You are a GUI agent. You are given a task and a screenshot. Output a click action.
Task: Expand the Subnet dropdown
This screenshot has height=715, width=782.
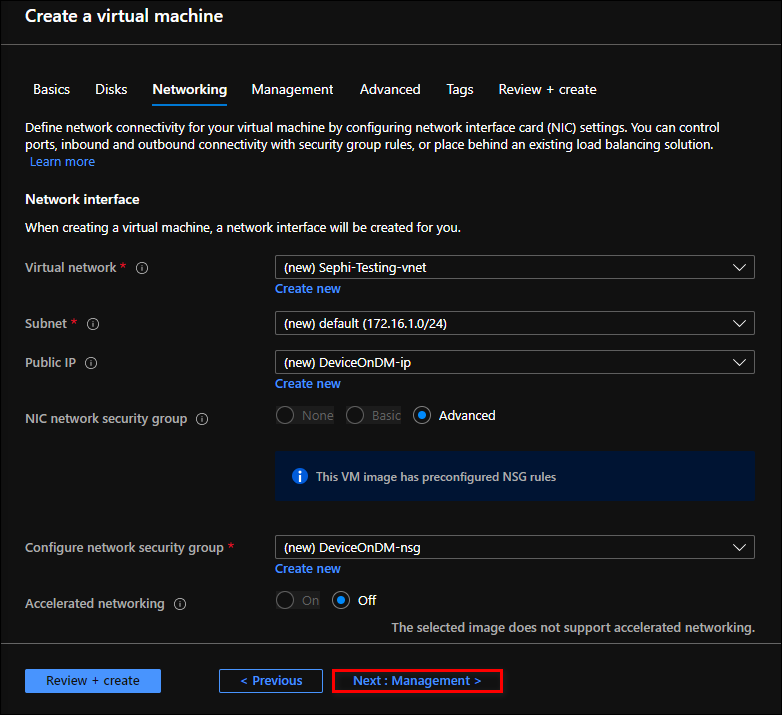pyautogui.click(x=514, y=324)
